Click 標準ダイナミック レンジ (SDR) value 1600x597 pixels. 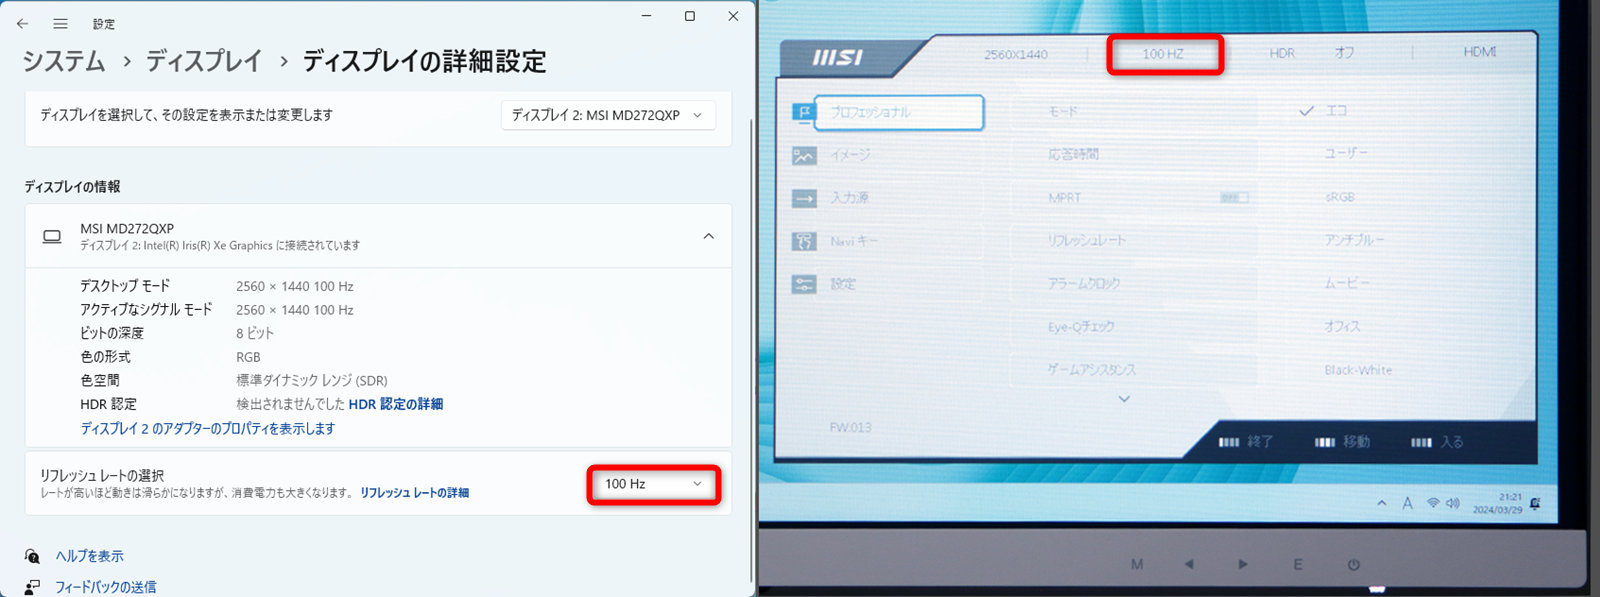[312, 381]
